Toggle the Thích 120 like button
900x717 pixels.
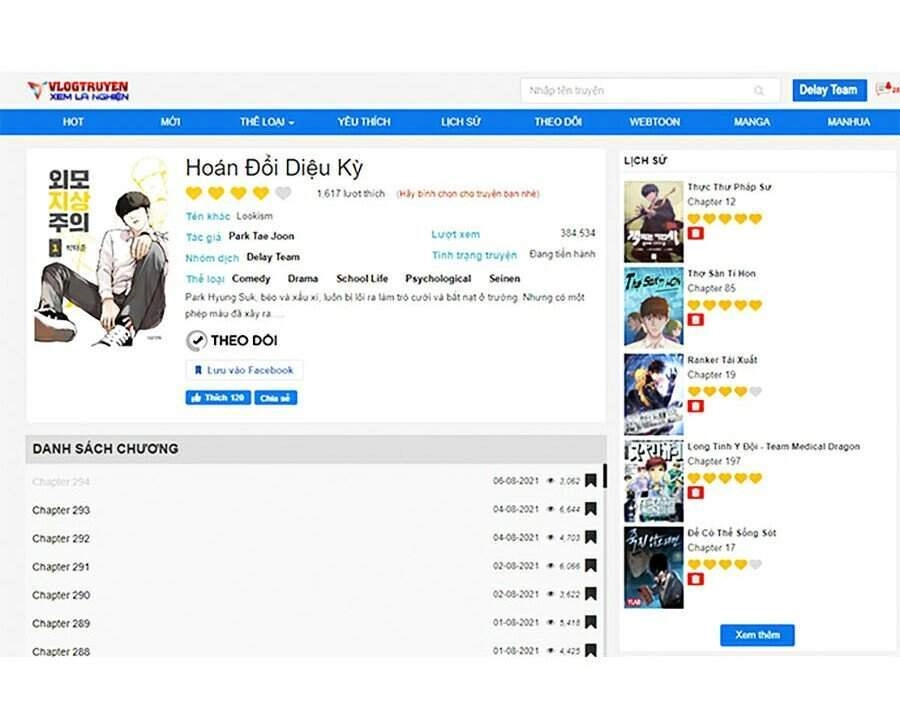(x=218, y=398)
